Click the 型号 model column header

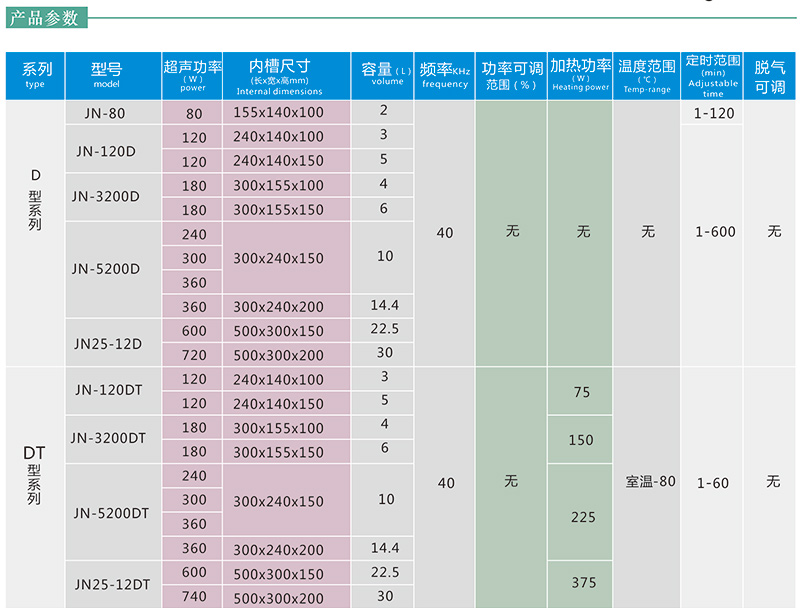pos(105,75)
